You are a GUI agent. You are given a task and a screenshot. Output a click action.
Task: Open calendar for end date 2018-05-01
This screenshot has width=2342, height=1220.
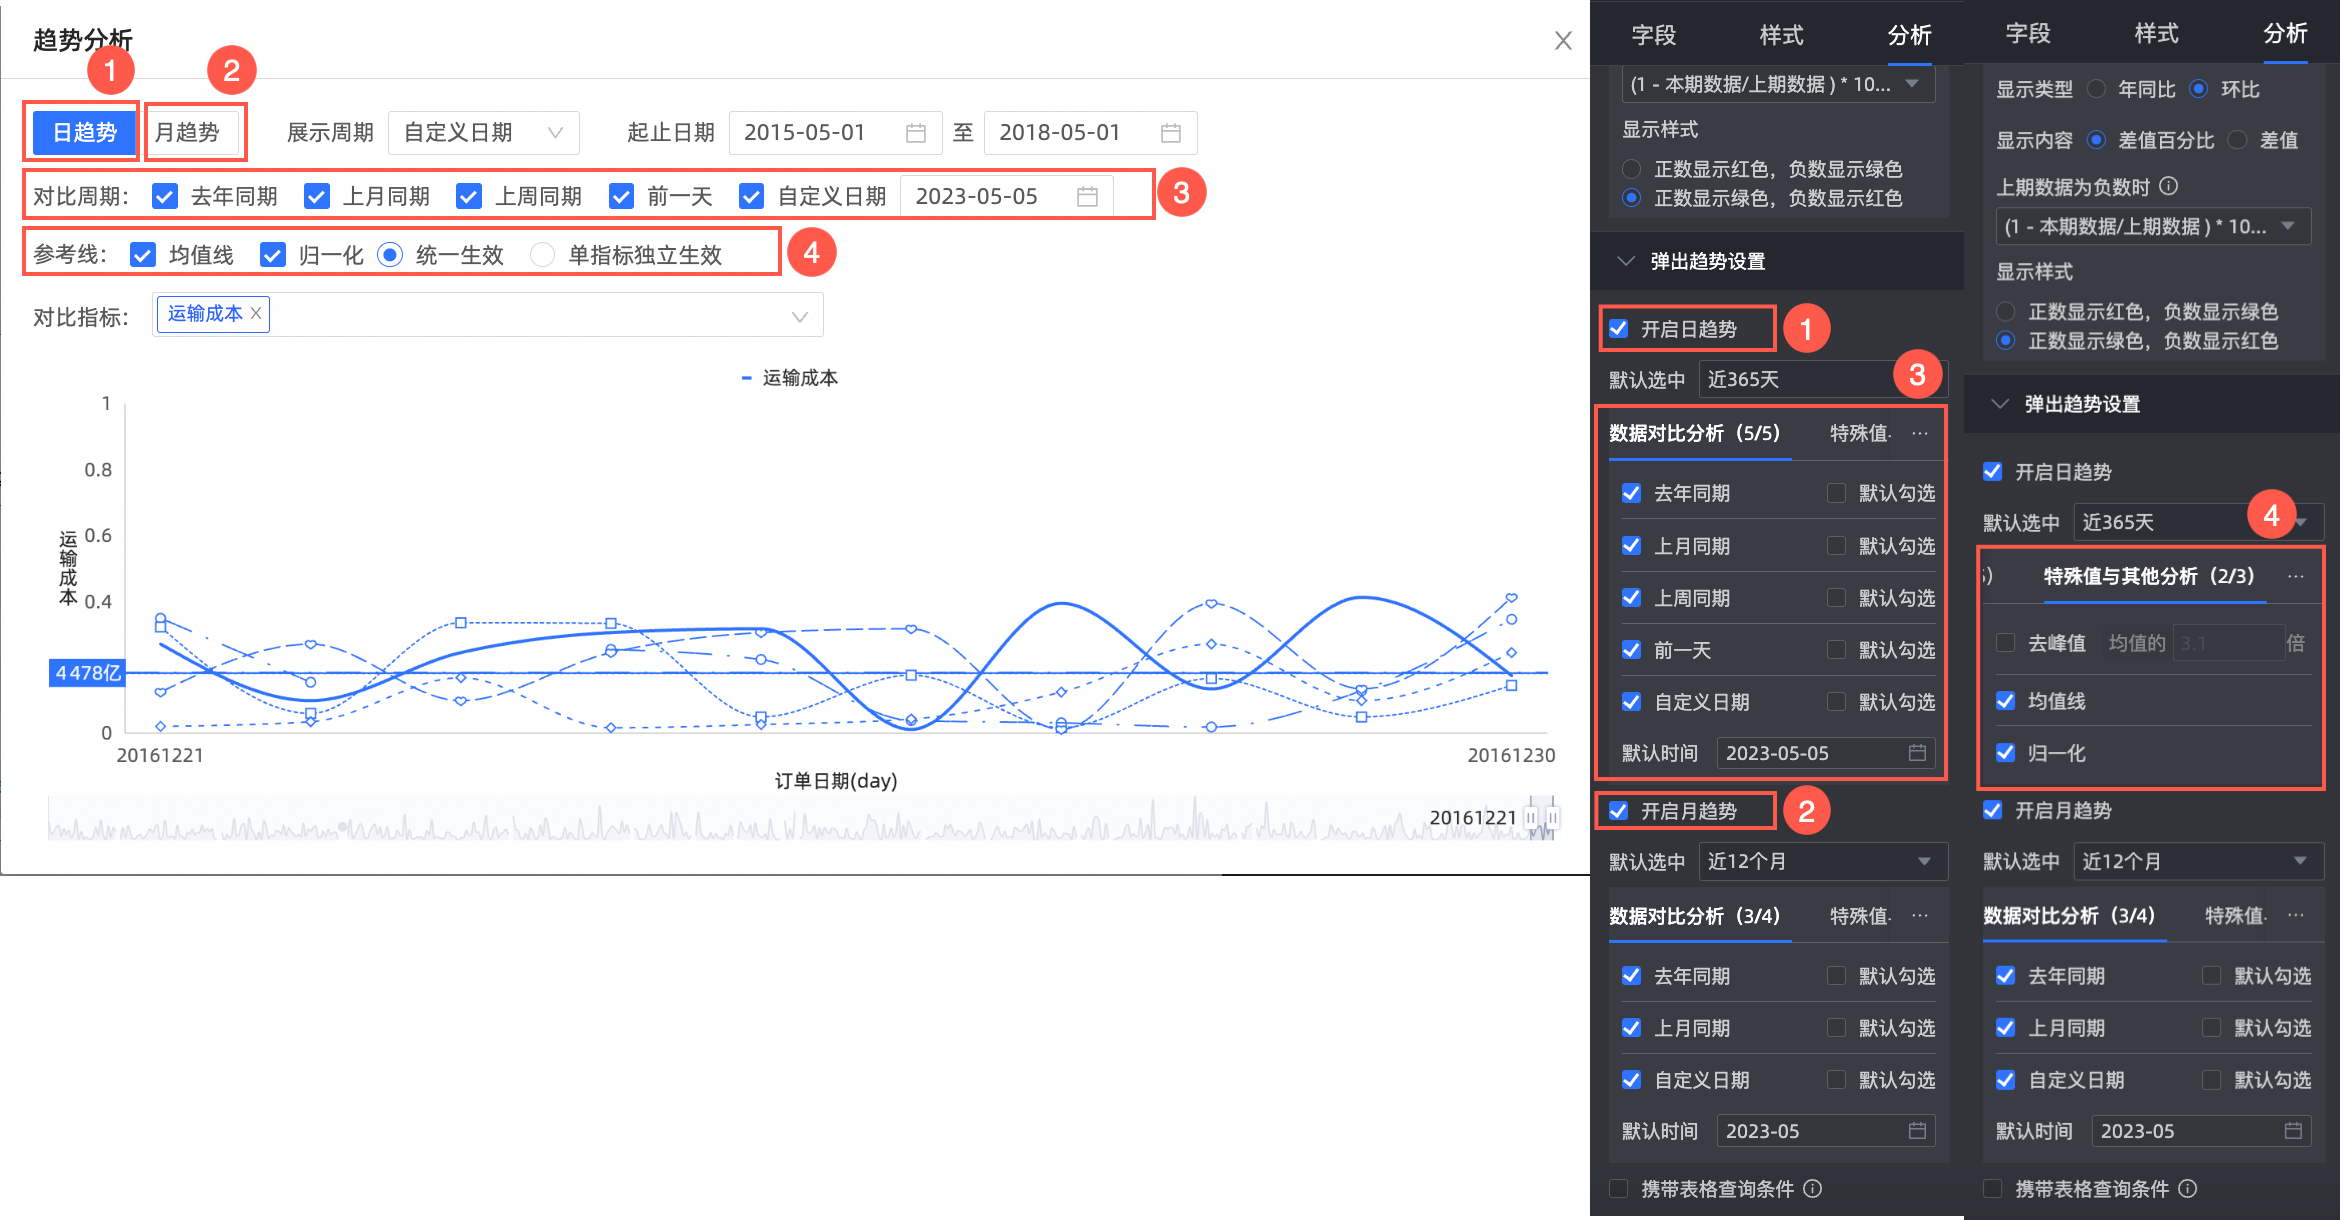click(1171, 133)
